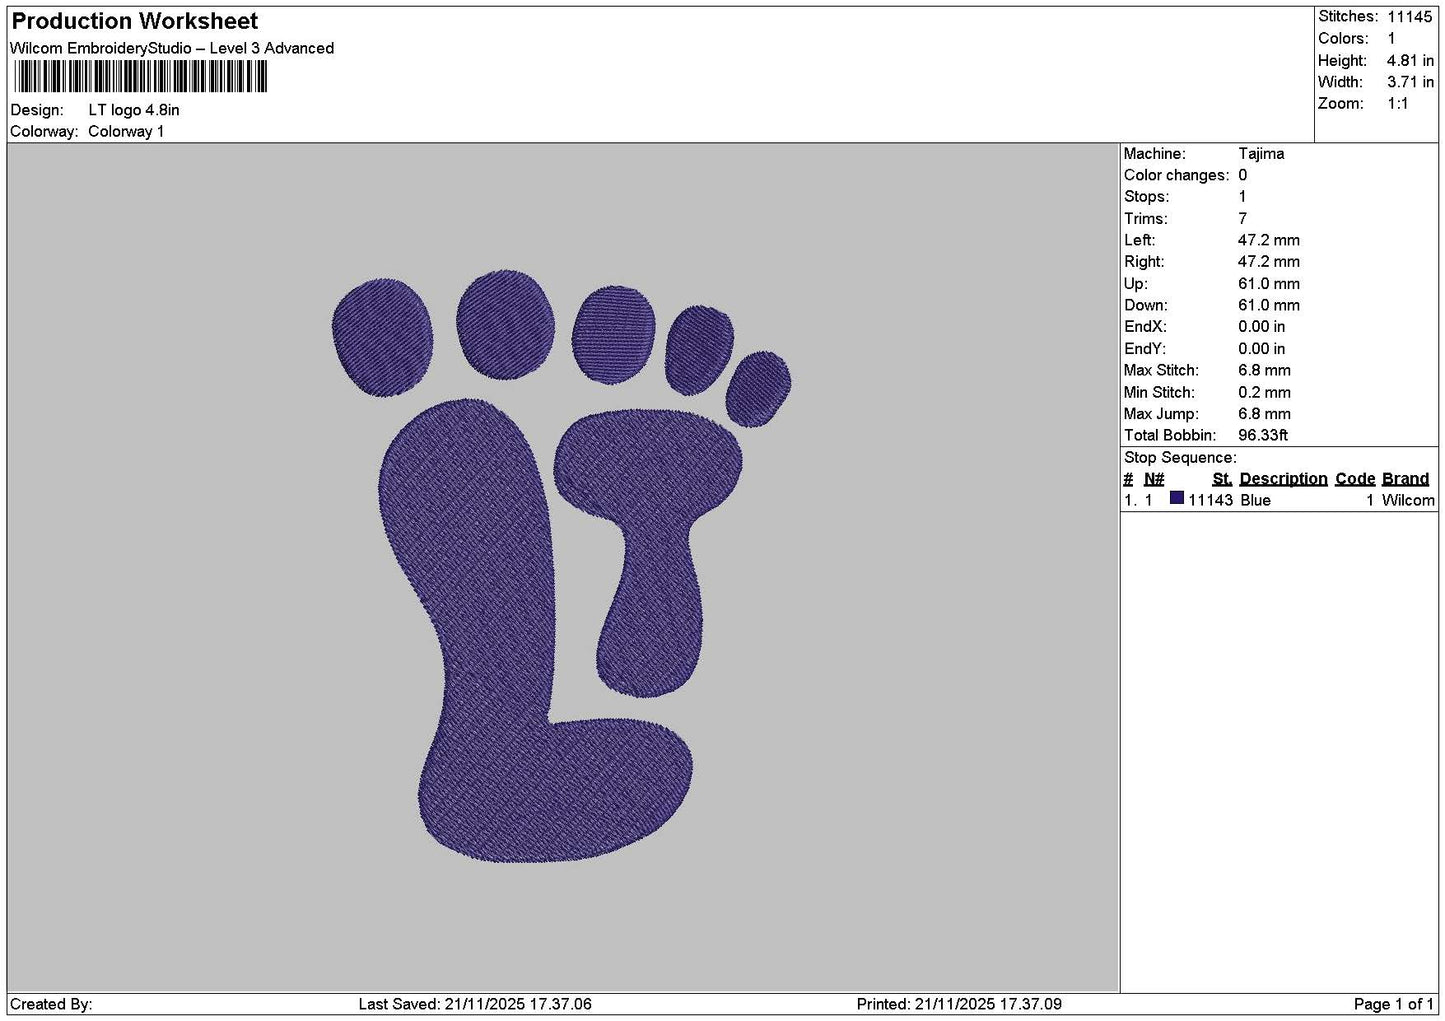Screen dimensions: 1445x1021
Task: Click the Brand column header
Action: 1405,478
